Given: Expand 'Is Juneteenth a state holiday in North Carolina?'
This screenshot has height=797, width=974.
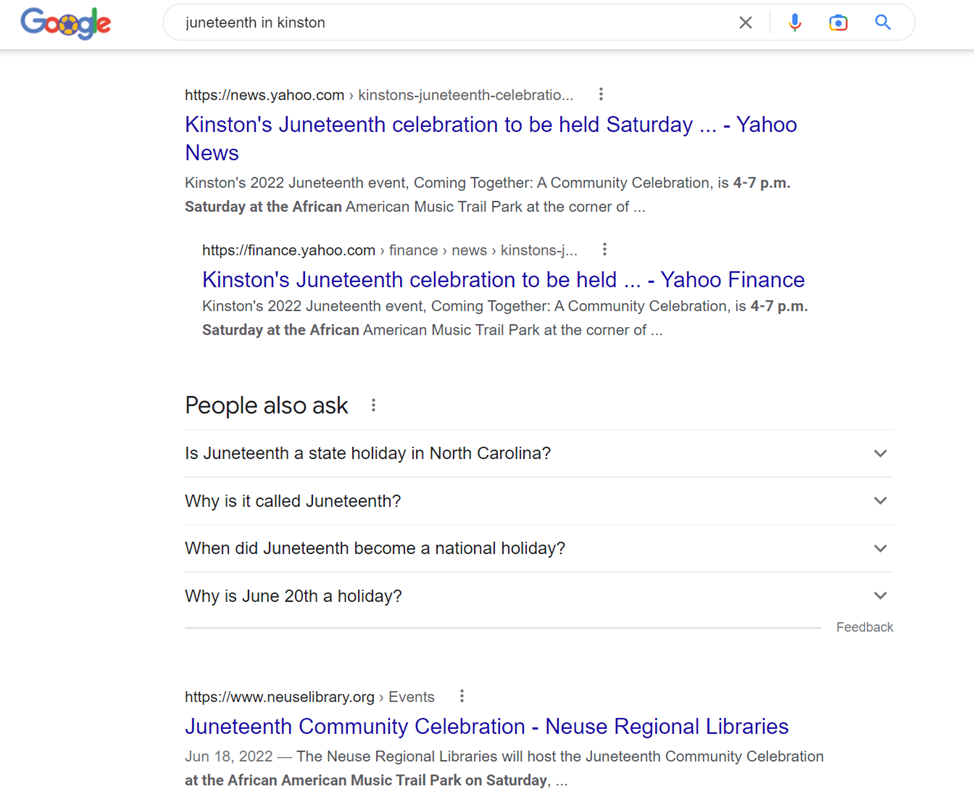Looking at the screenshot, I should coord(539,453).
